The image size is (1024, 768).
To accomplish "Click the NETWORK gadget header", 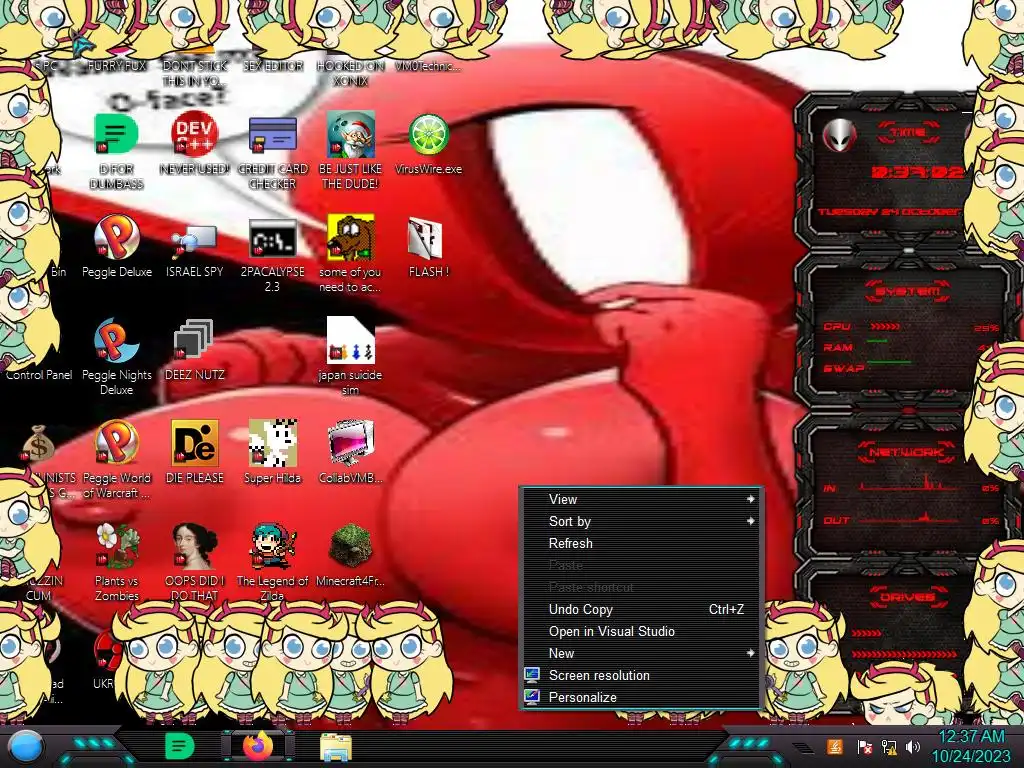I will coord(908,452).
